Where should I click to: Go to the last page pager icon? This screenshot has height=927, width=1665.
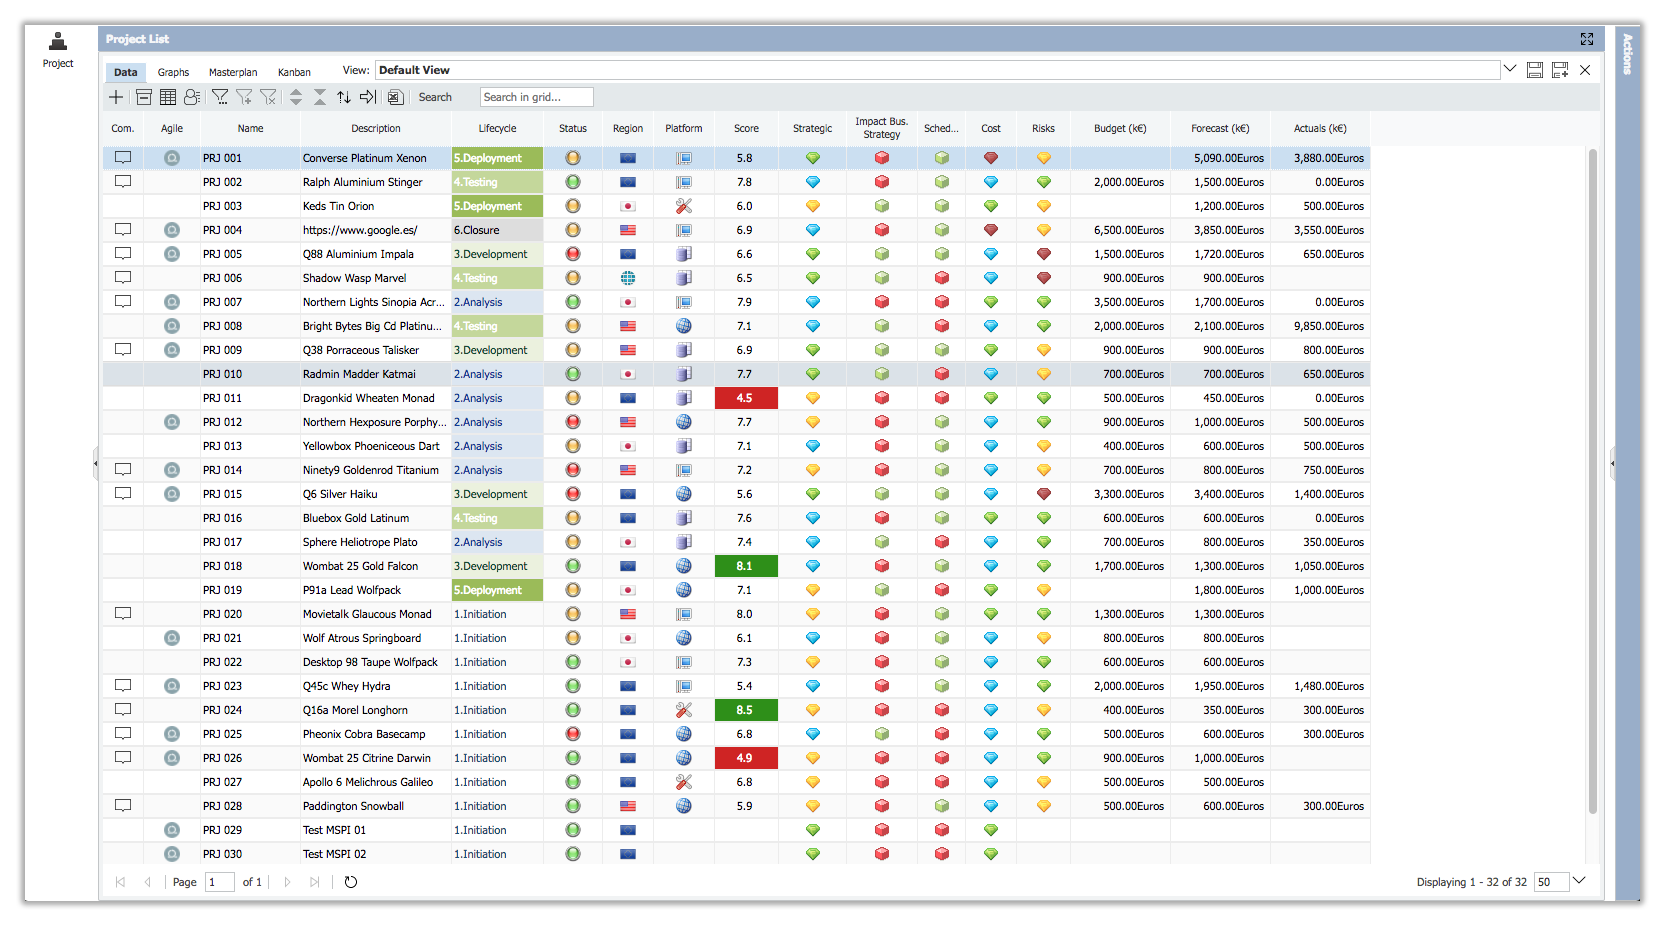(315, 882)
